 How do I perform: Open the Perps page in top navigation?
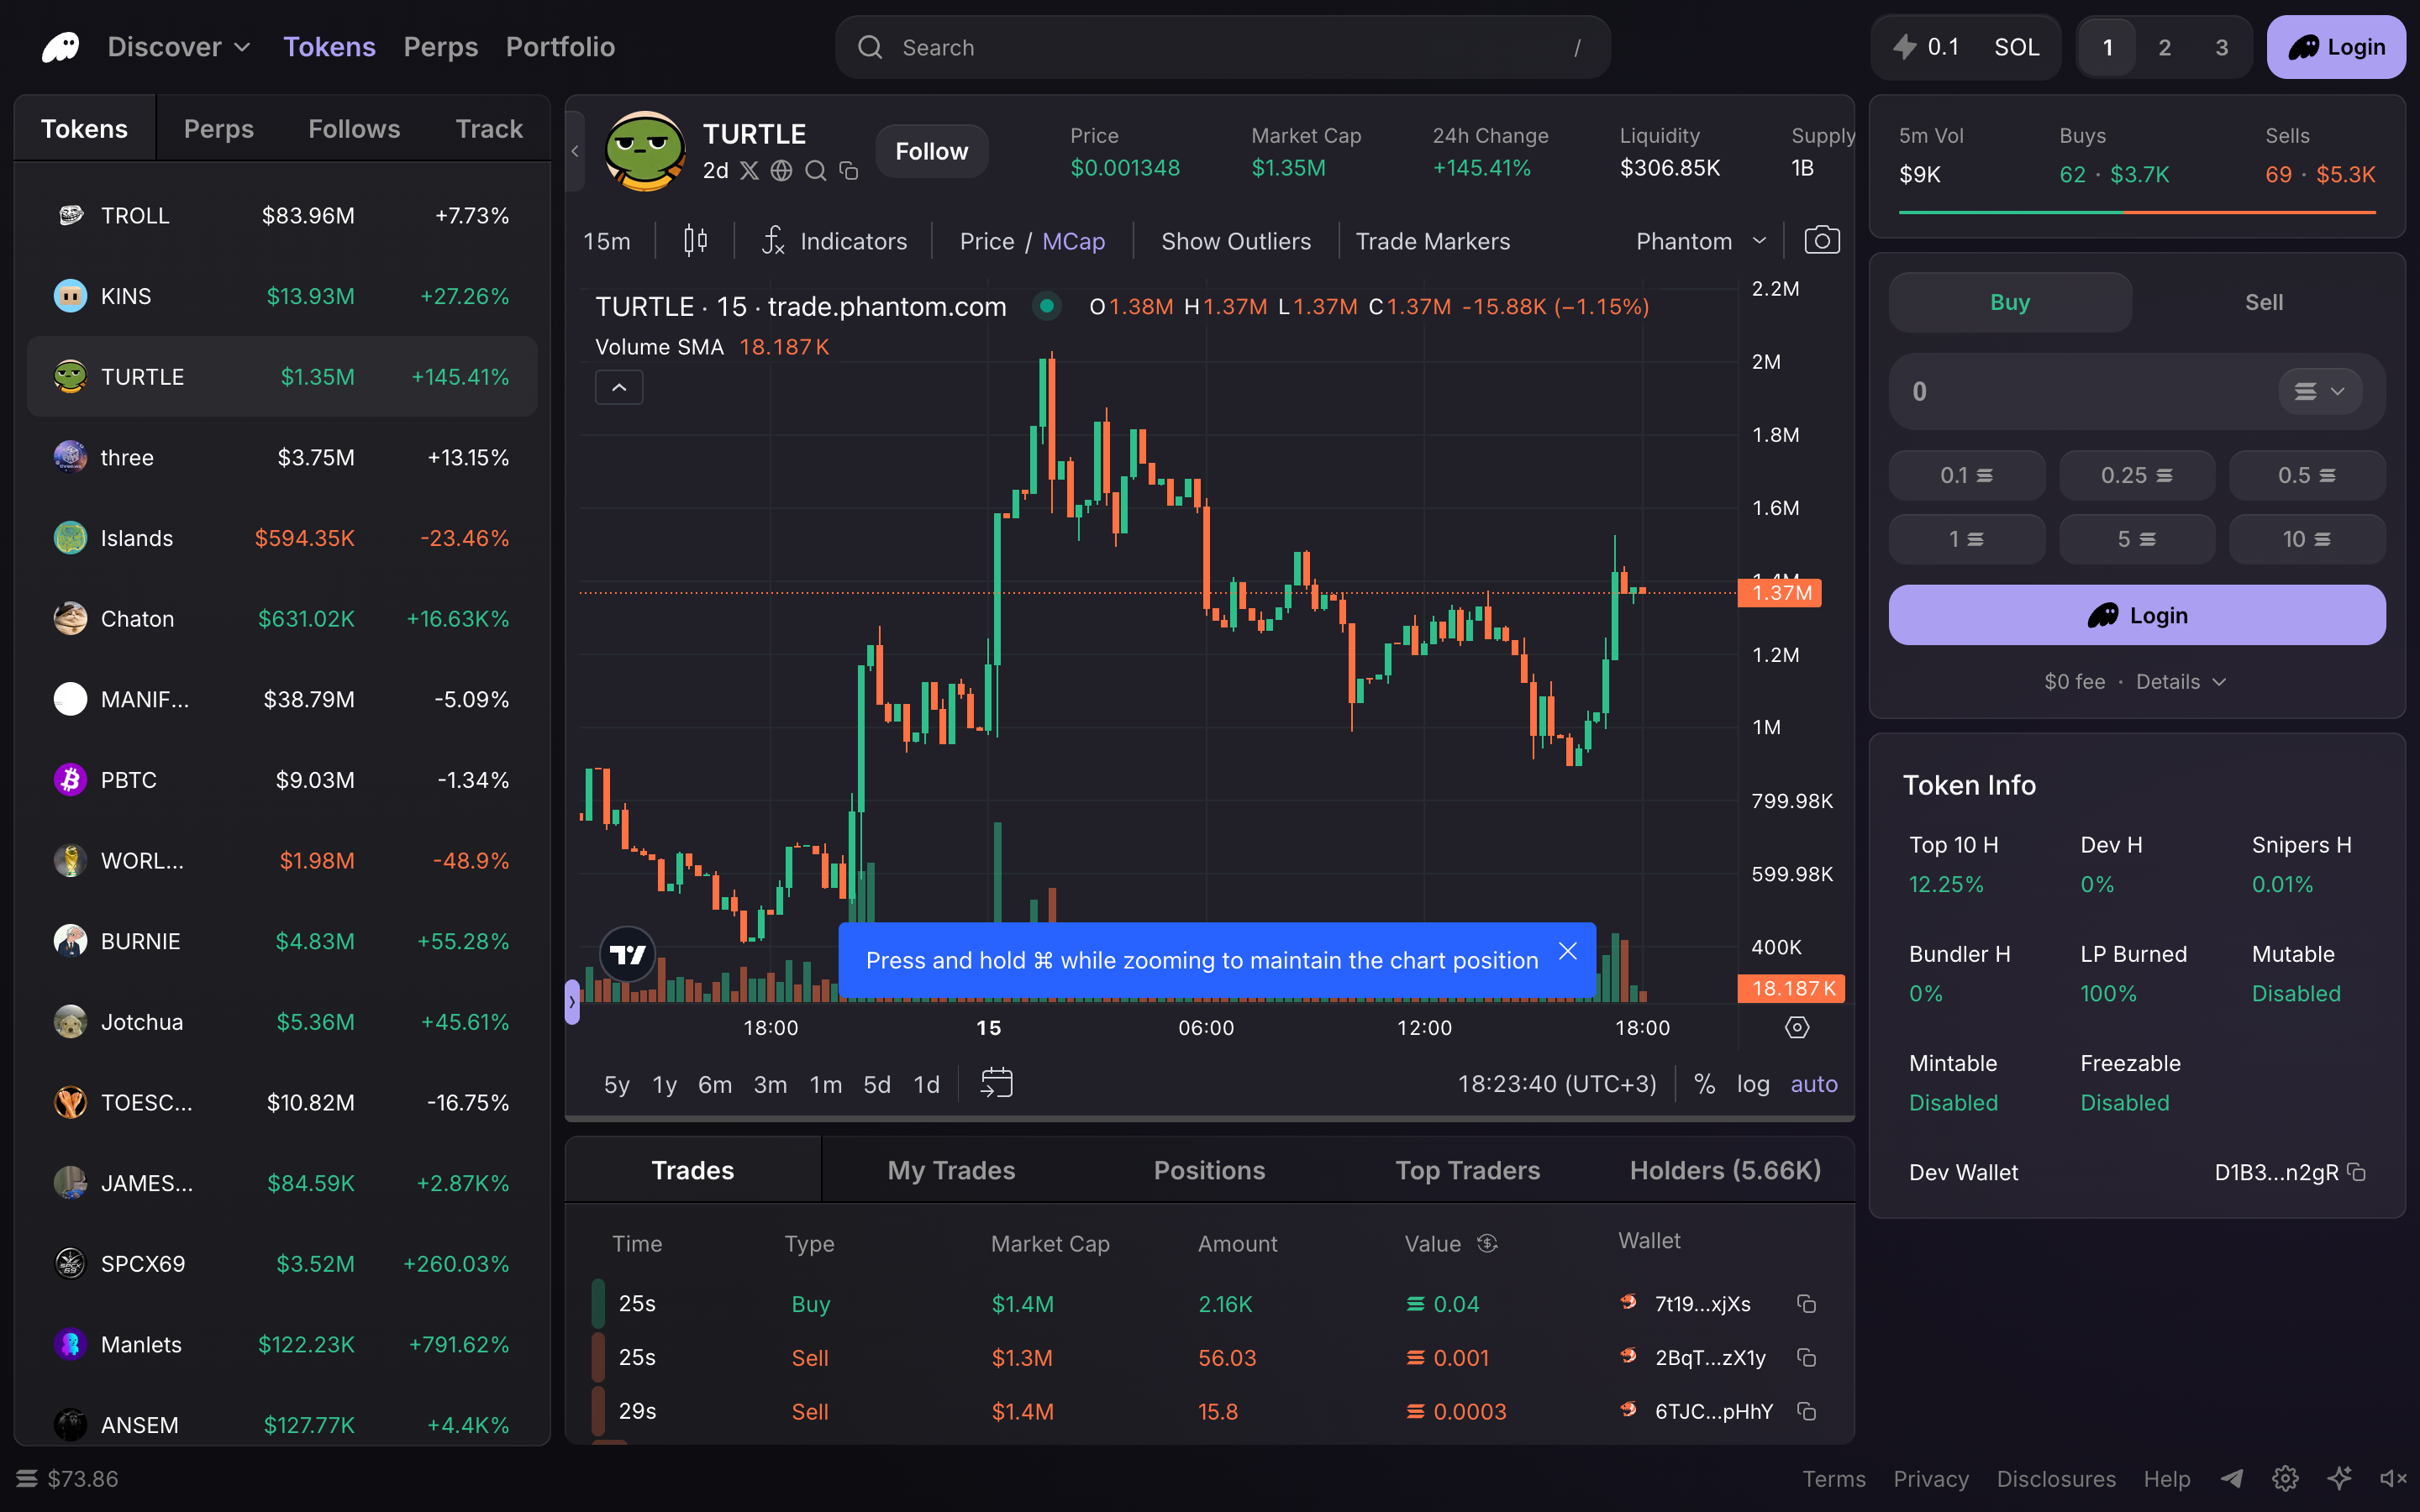pyautogui.click(x=440, y=47)
